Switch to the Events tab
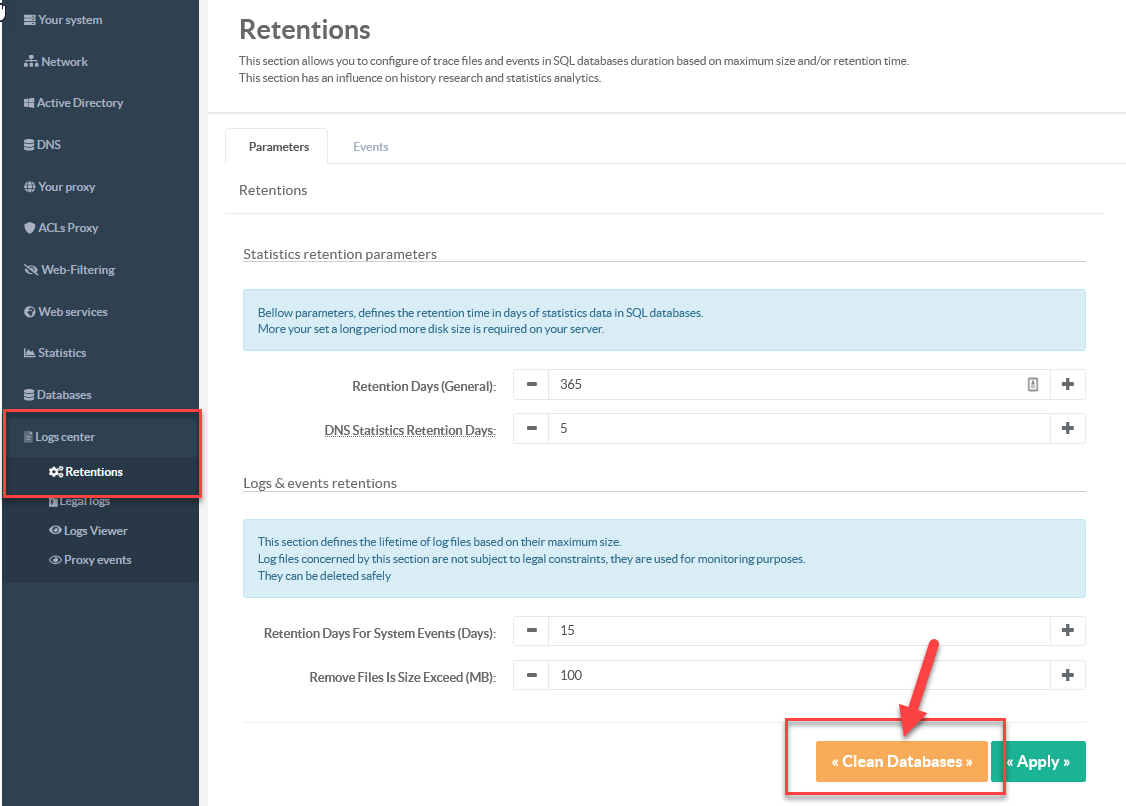1126x806 pixels. coord(370,147)
